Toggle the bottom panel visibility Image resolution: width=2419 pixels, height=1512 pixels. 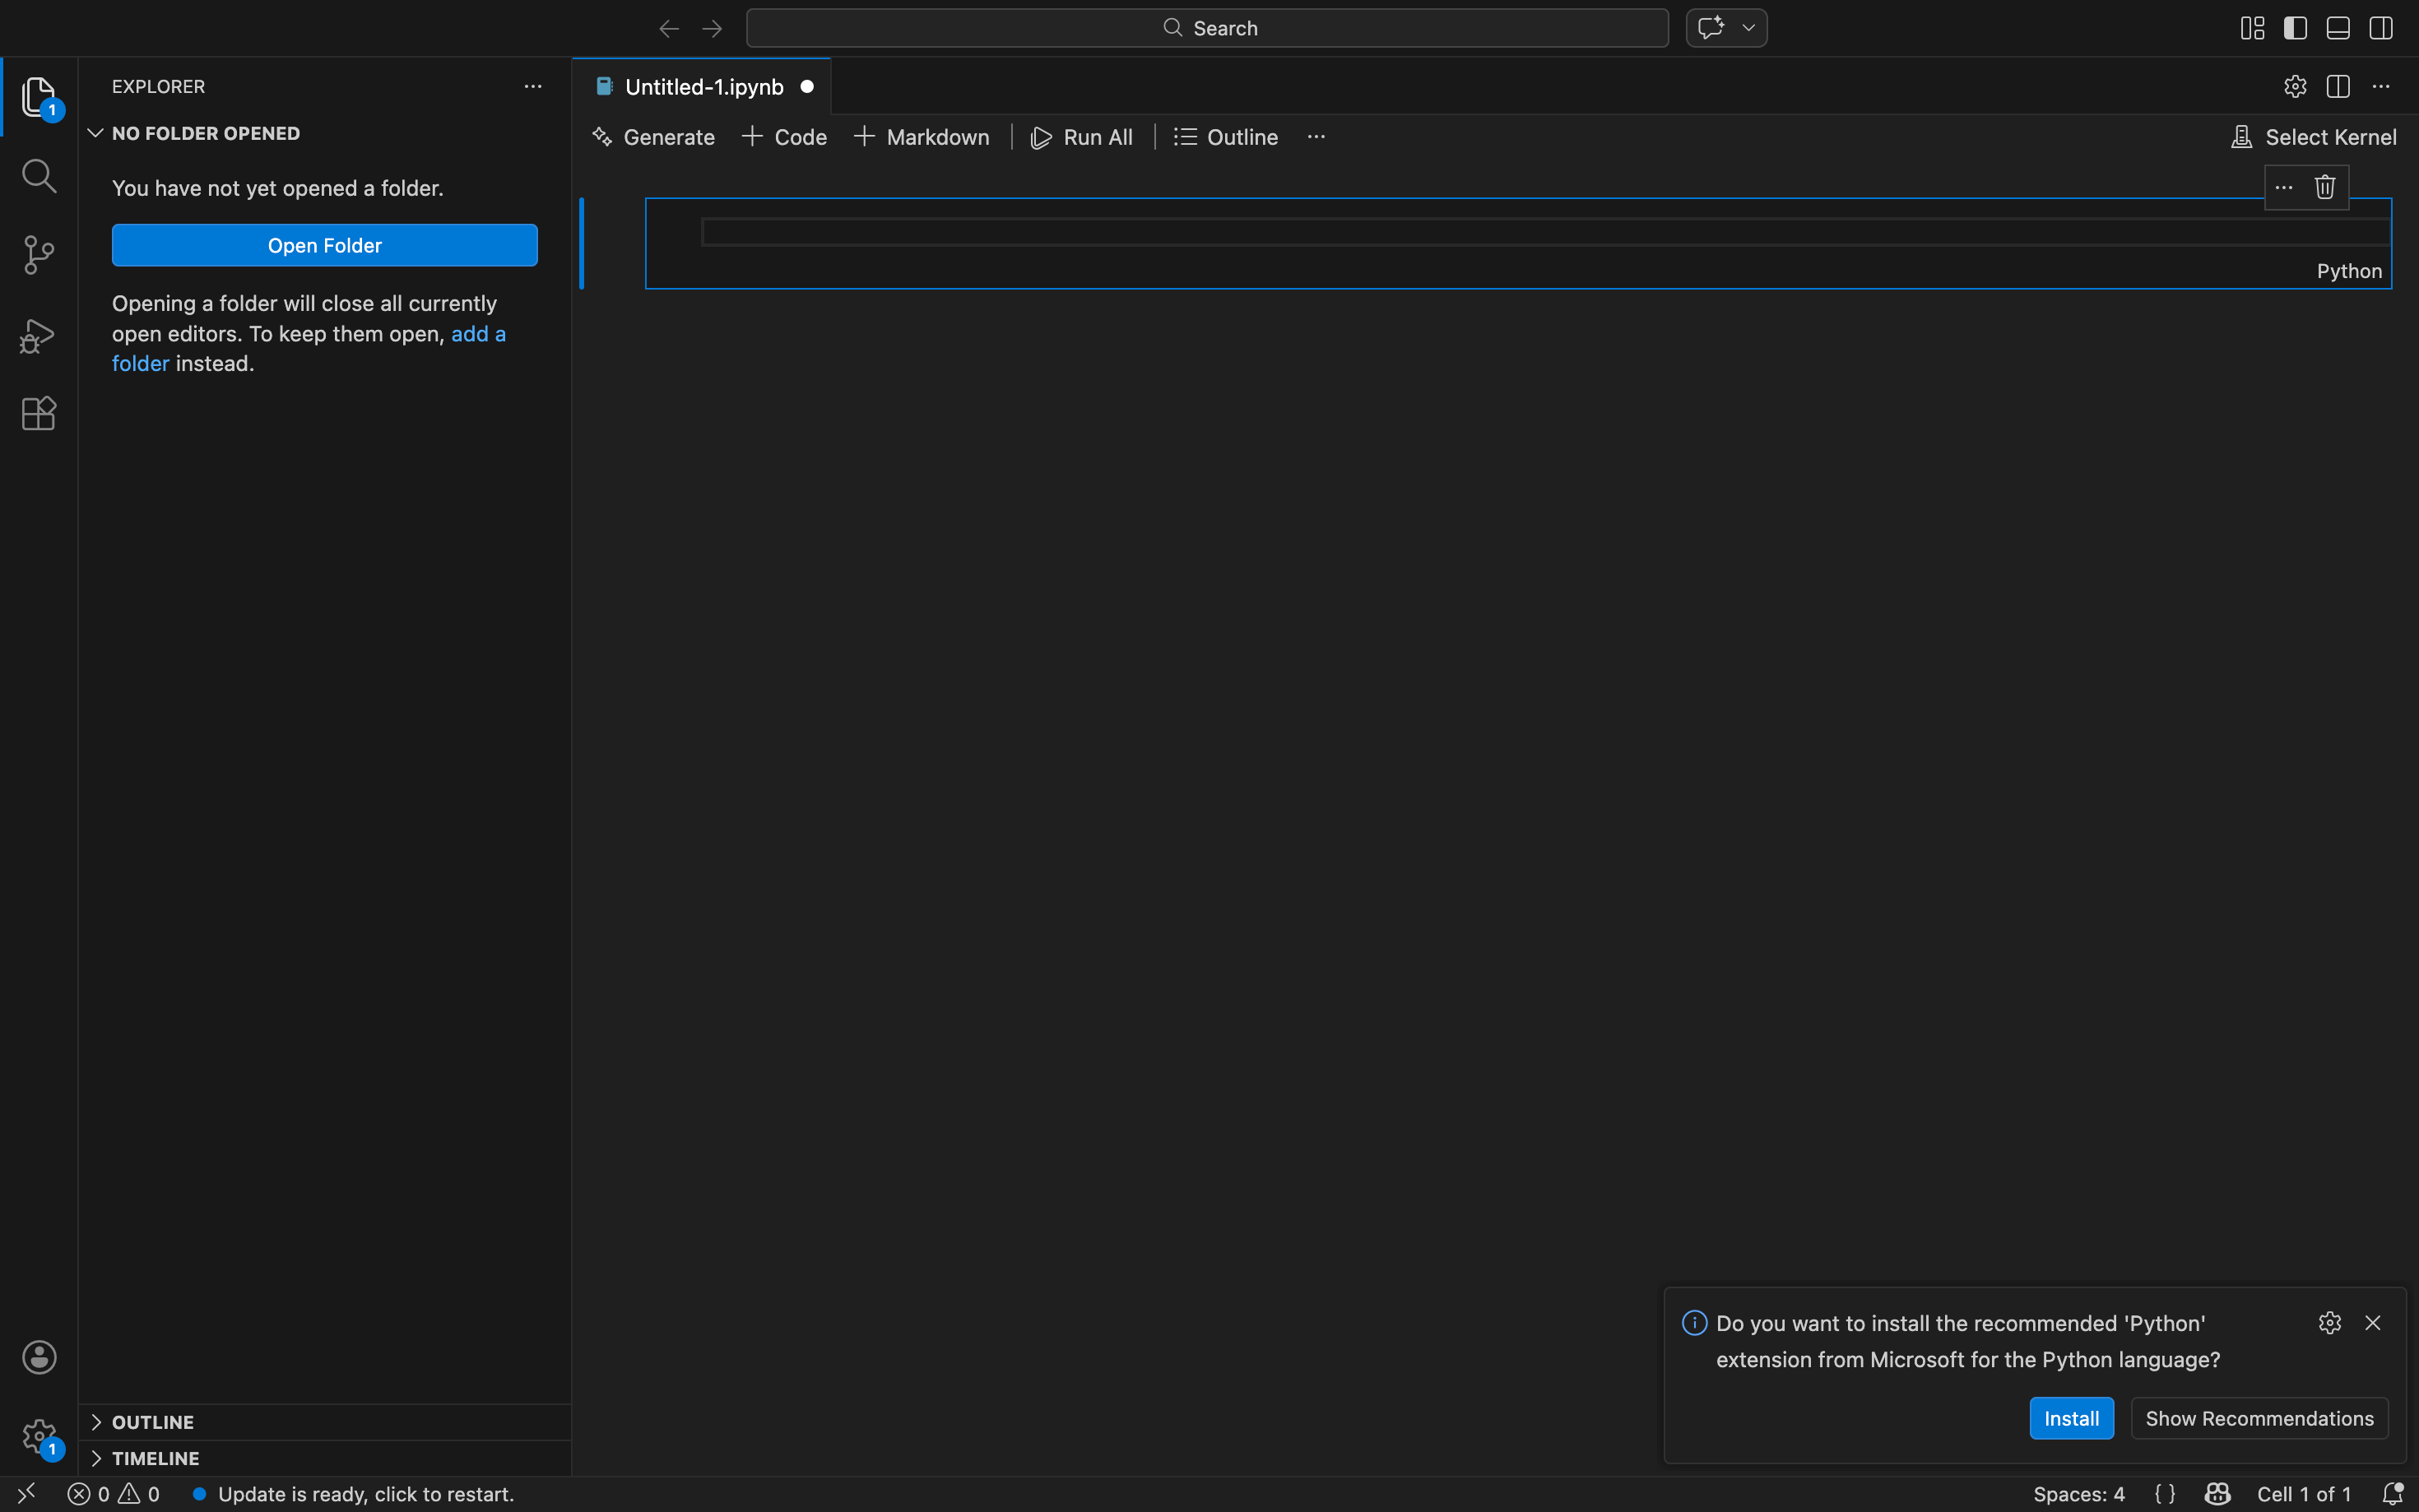[2338, 28]
